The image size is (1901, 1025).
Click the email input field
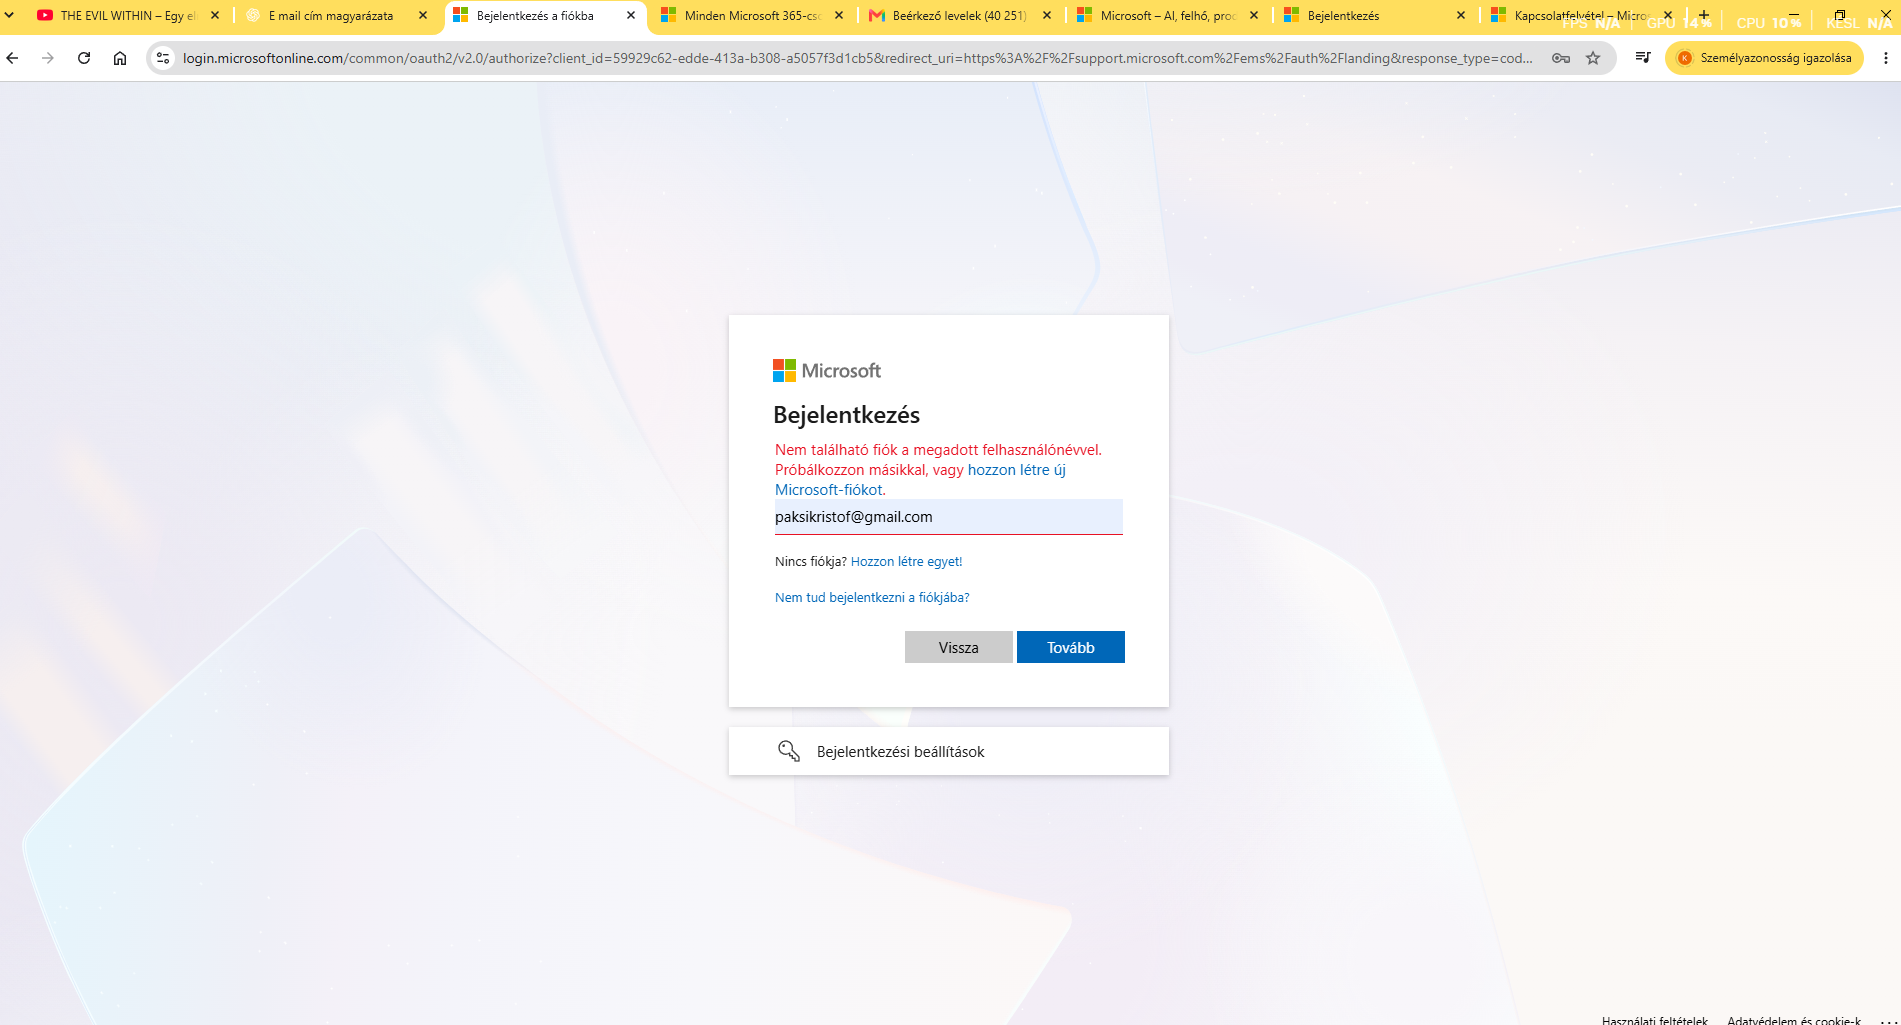tap(948, 517)
